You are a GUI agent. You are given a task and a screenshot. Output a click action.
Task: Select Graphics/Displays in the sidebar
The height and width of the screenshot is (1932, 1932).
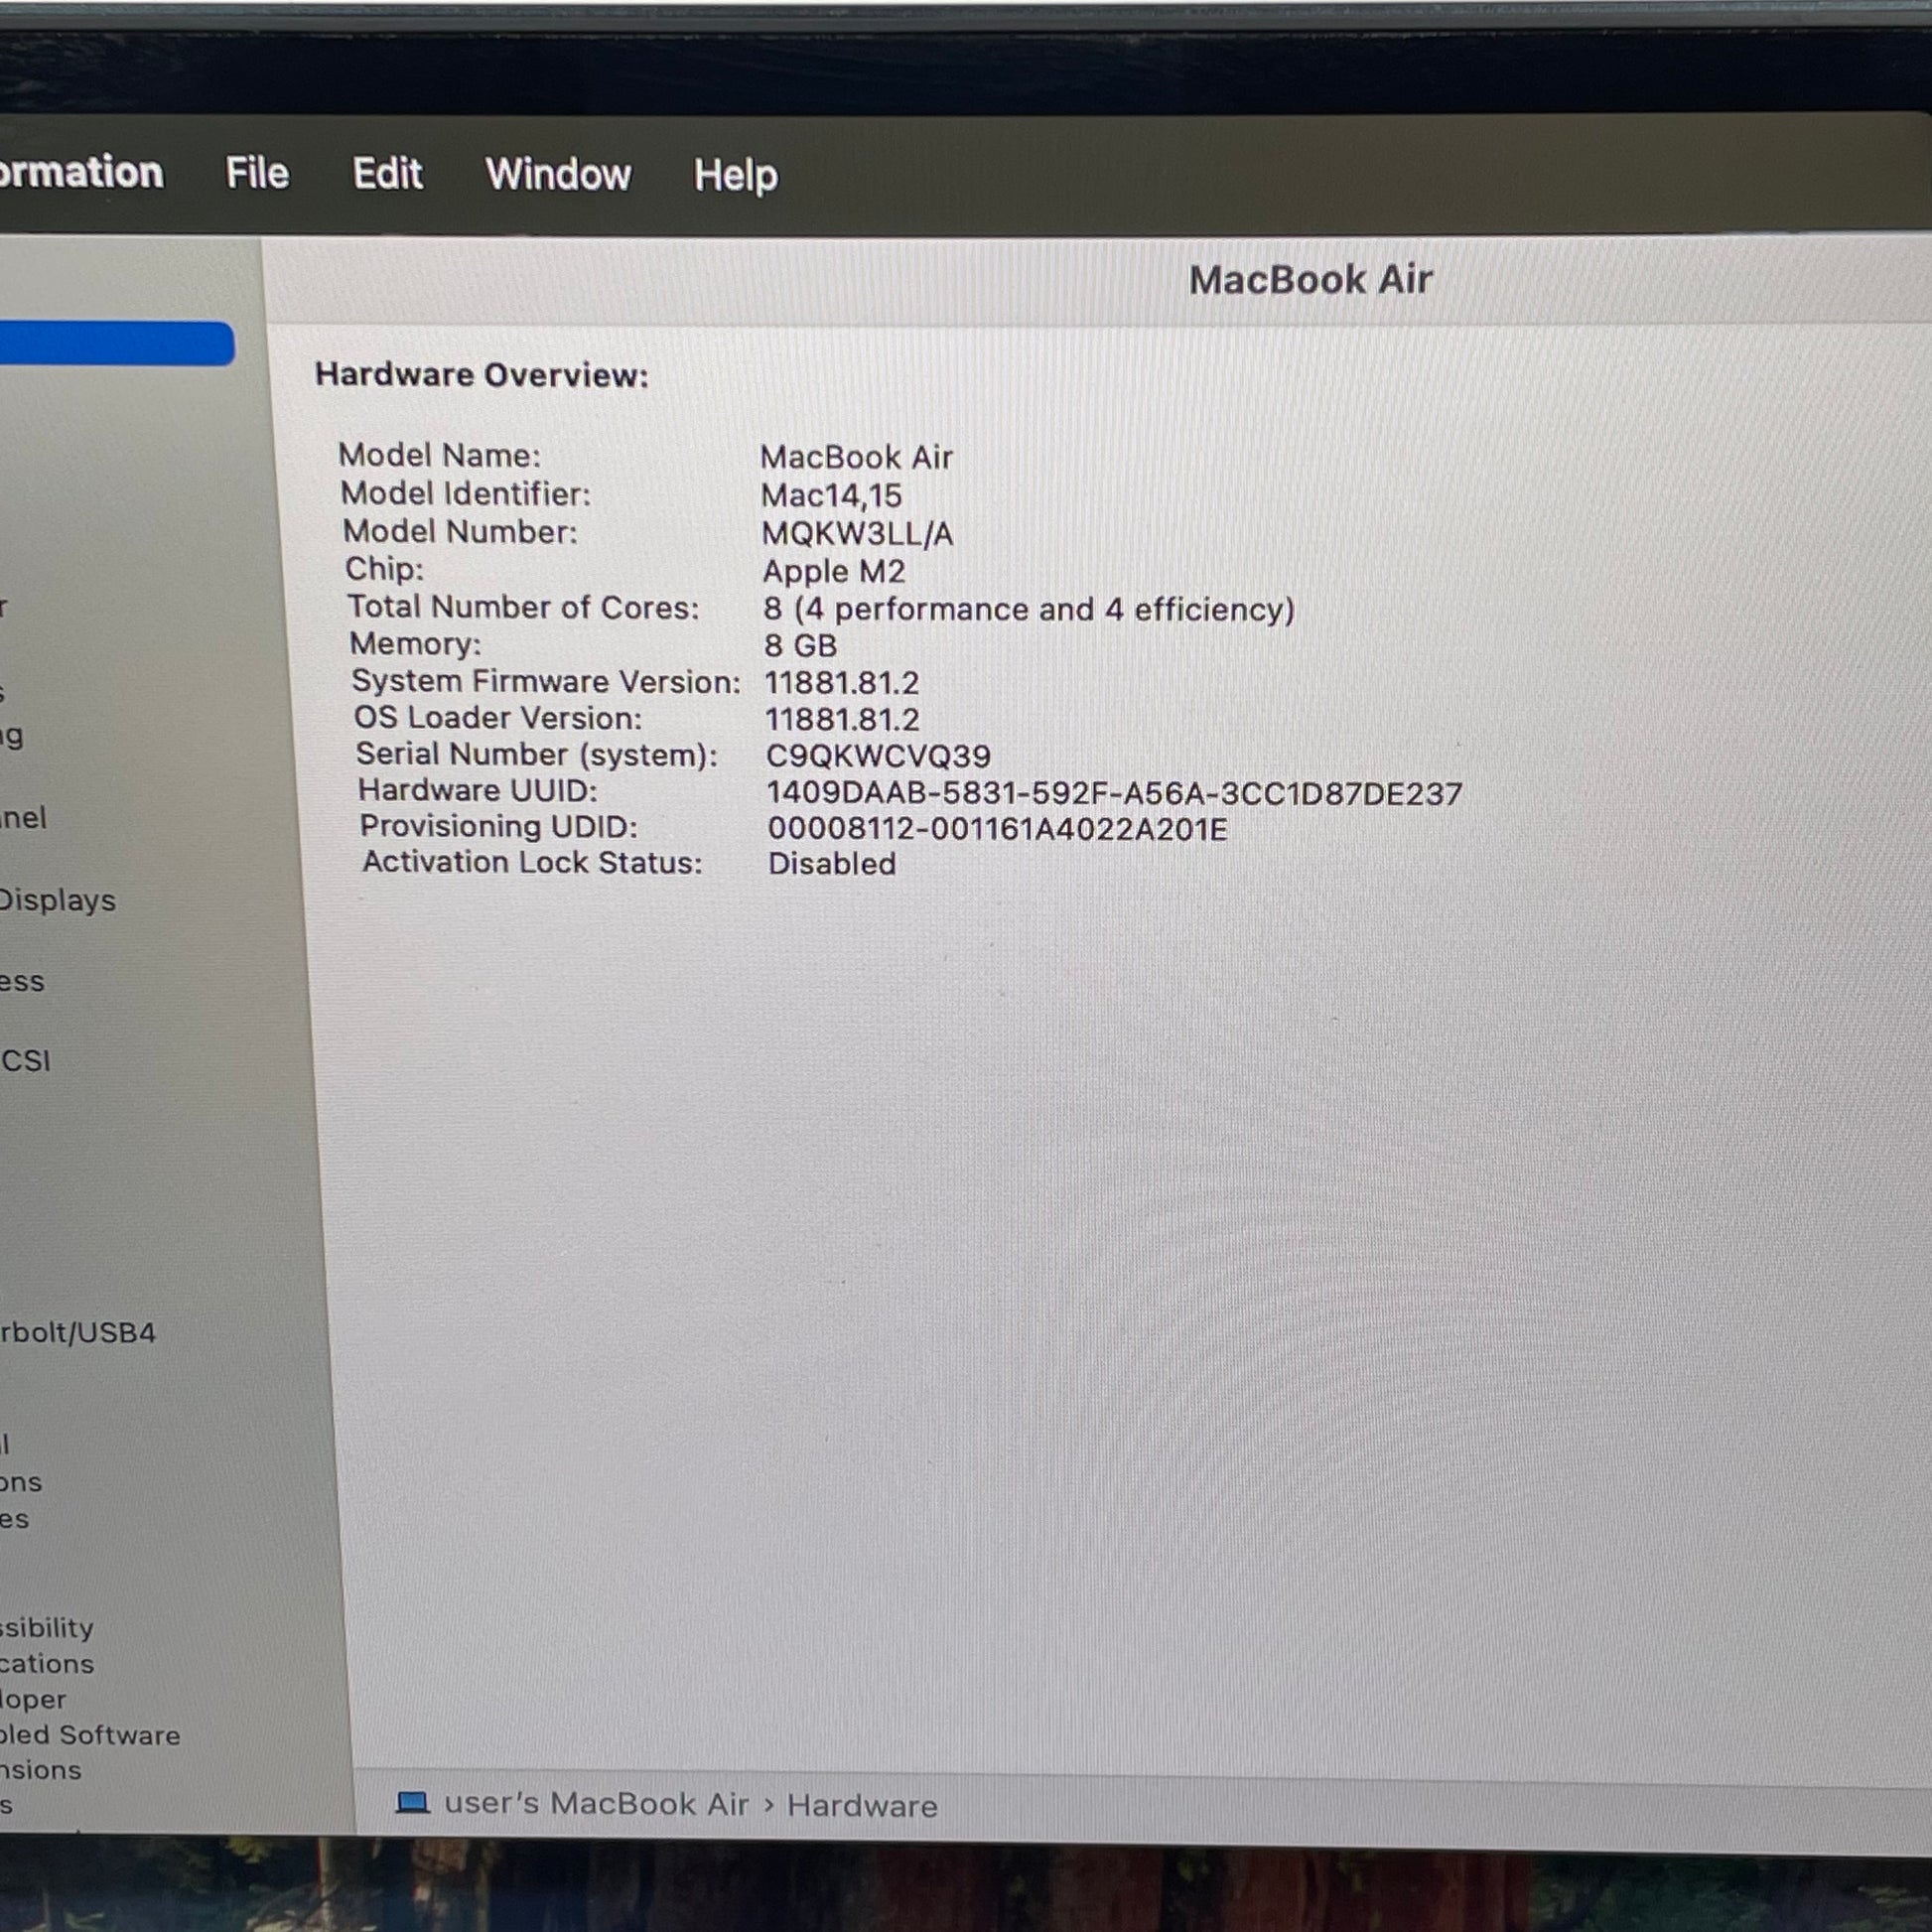tap(57, 900)
